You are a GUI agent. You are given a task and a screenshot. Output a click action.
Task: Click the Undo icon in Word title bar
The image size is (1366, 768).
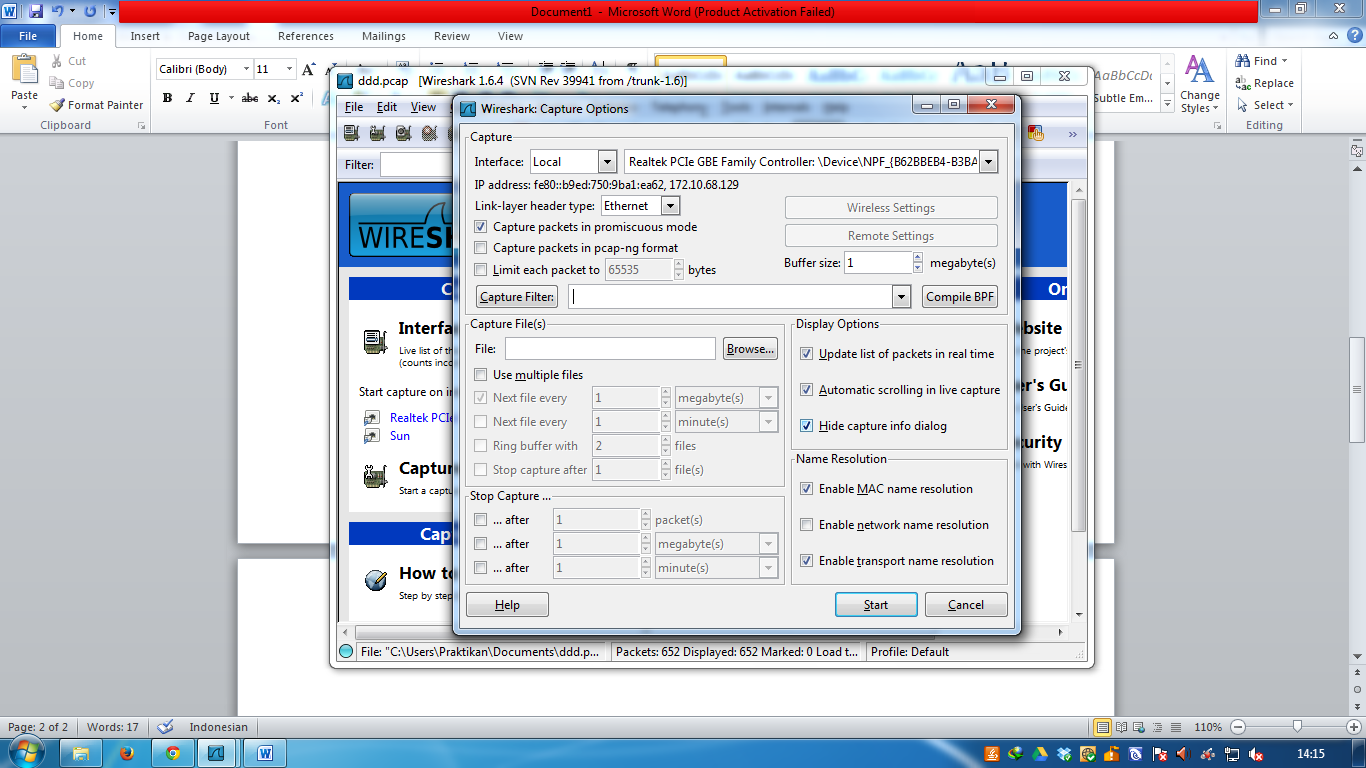58,11
